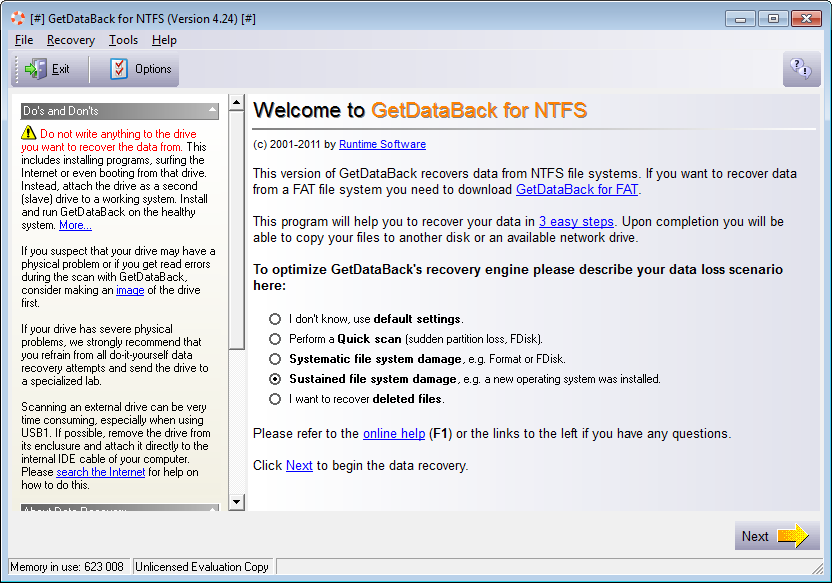Click the yellow Next arrow icon
832x583 pixels.
pos(793,536)
